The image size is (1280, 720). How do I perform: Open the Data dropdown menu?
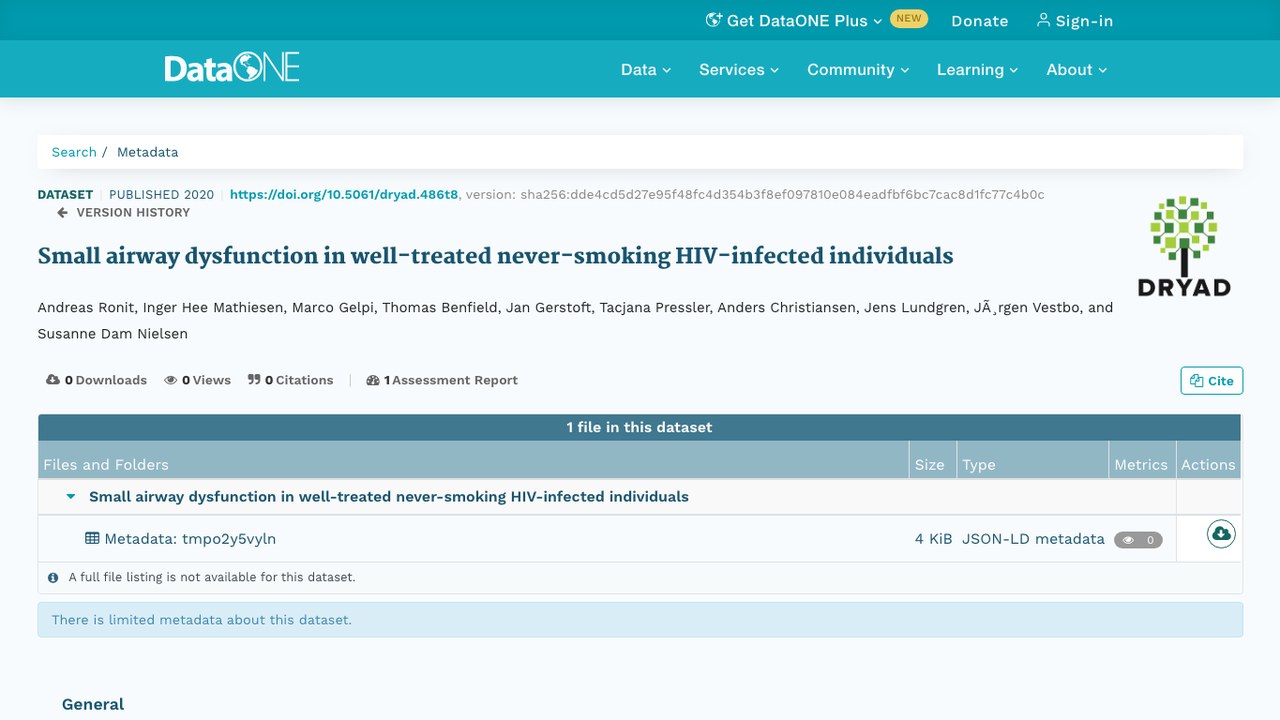pos(646,69)
